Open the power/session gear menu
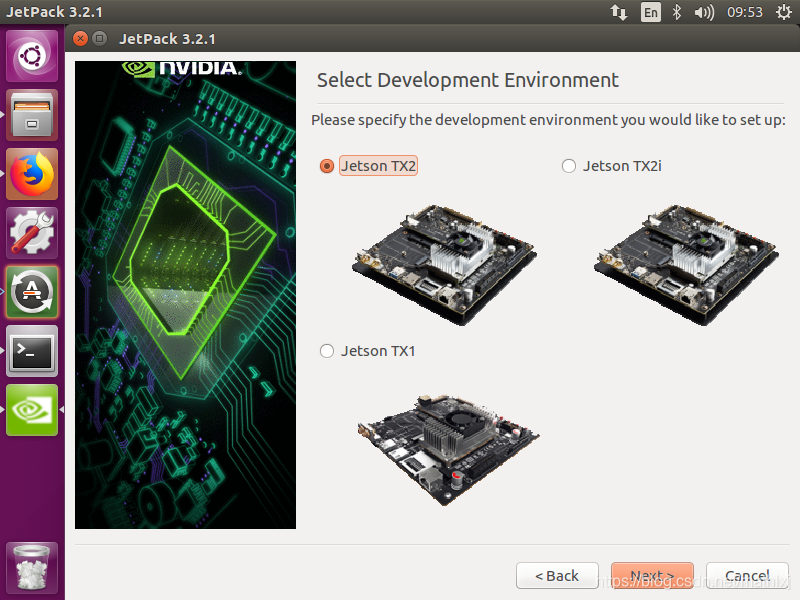The width and height of the screenshot is (800, 600). coord(784,12)
